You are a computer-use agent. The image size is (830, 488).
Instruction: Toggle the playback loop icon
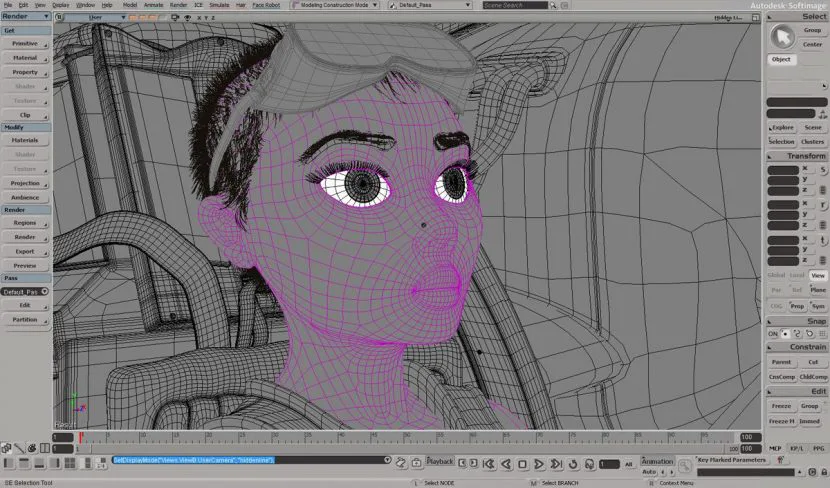[573, 464]
